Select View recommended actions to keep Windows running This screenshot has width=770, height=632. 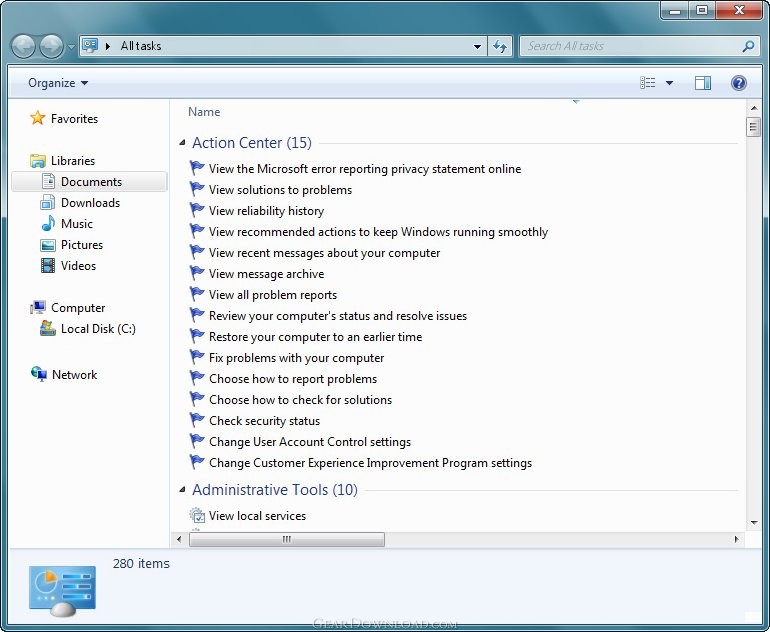[378, 232]
